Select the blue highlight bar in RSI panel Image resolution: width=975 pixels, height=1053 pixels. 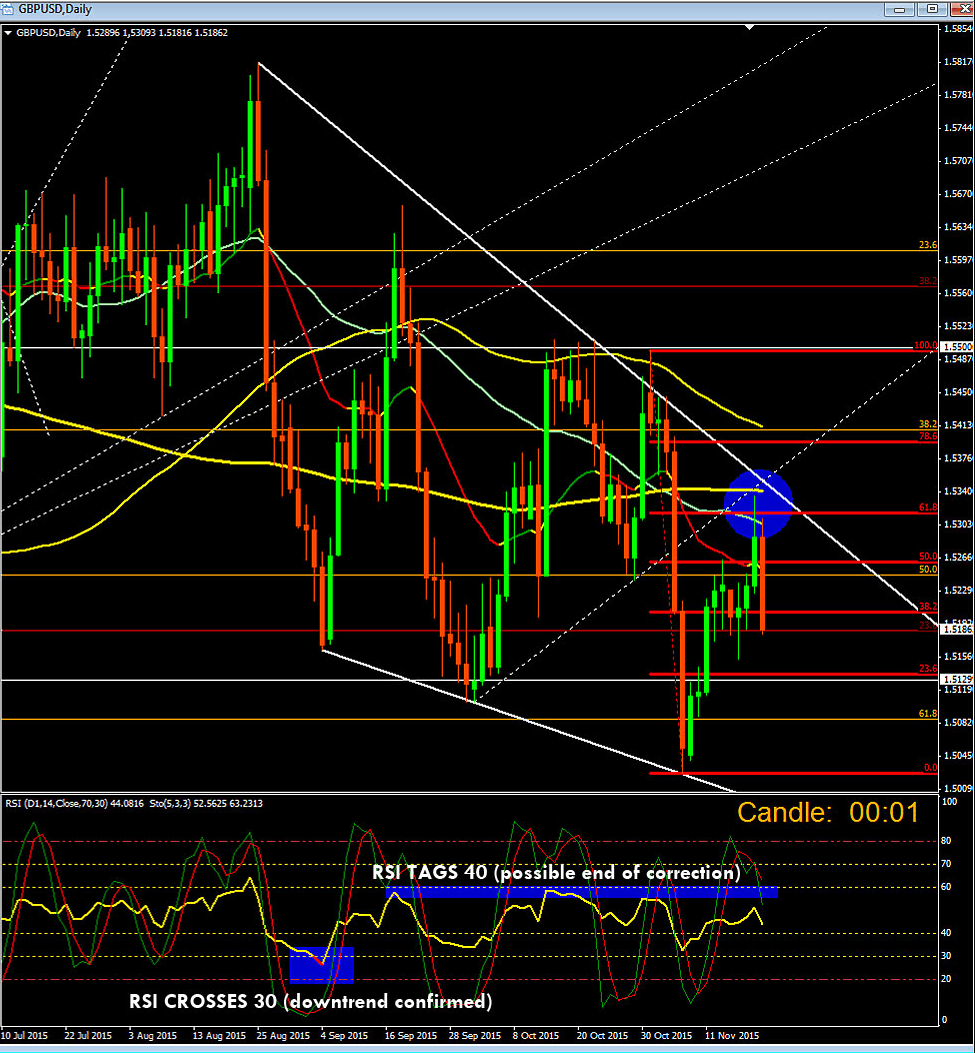580,890
